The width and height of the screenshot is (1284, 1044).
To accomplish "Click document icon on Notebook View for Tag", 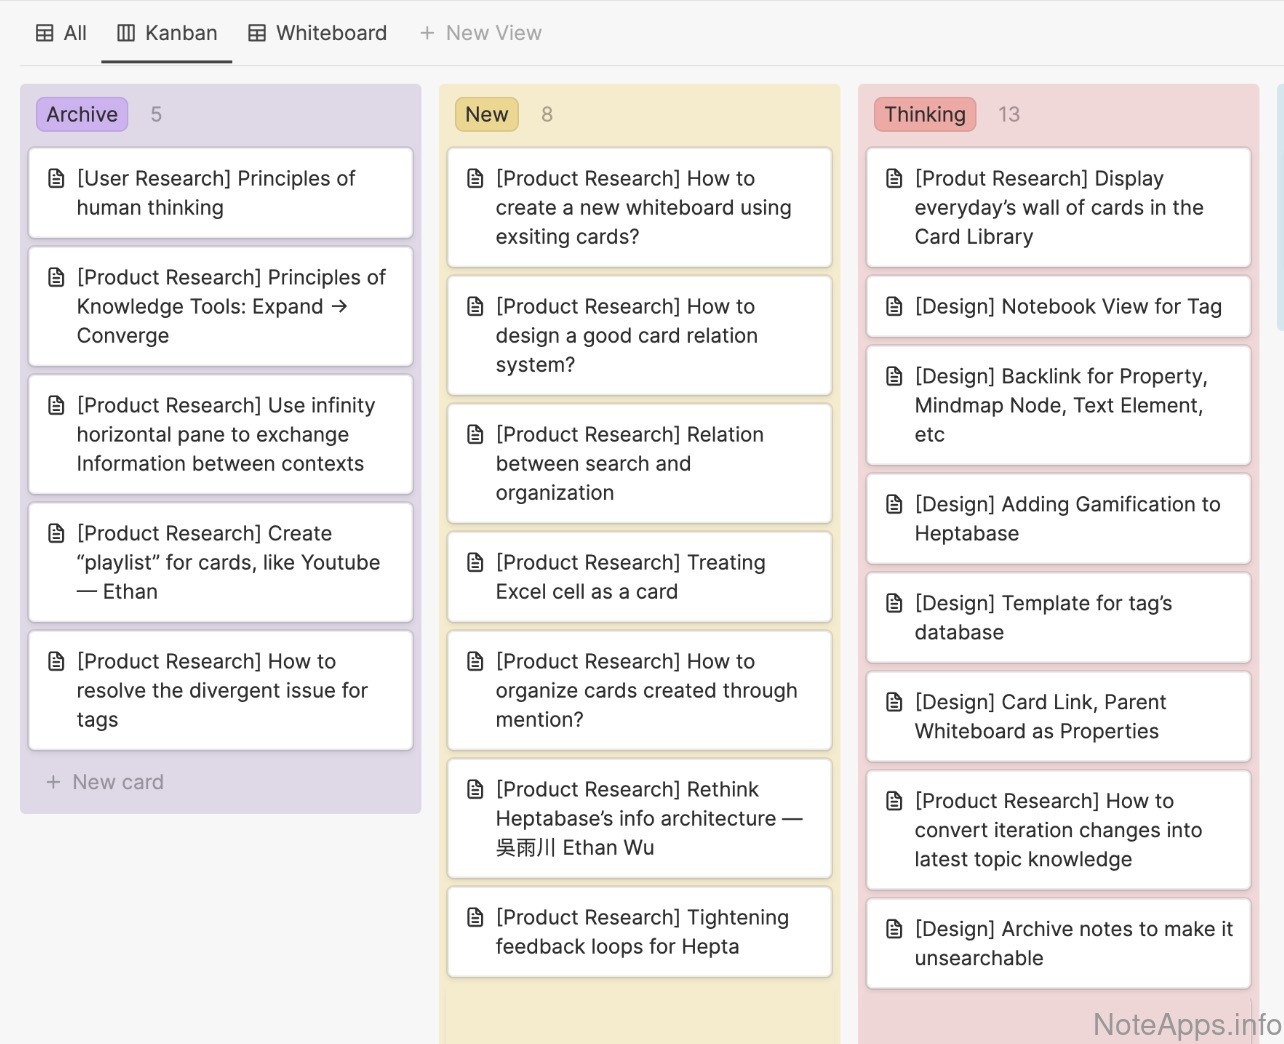I will 895,307.
